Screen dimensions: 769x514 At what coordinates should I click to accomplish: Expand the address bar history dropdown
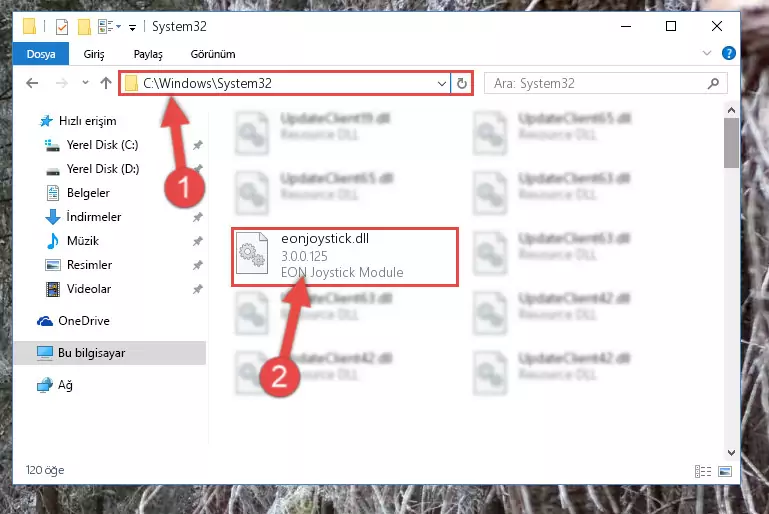[441, 83]
